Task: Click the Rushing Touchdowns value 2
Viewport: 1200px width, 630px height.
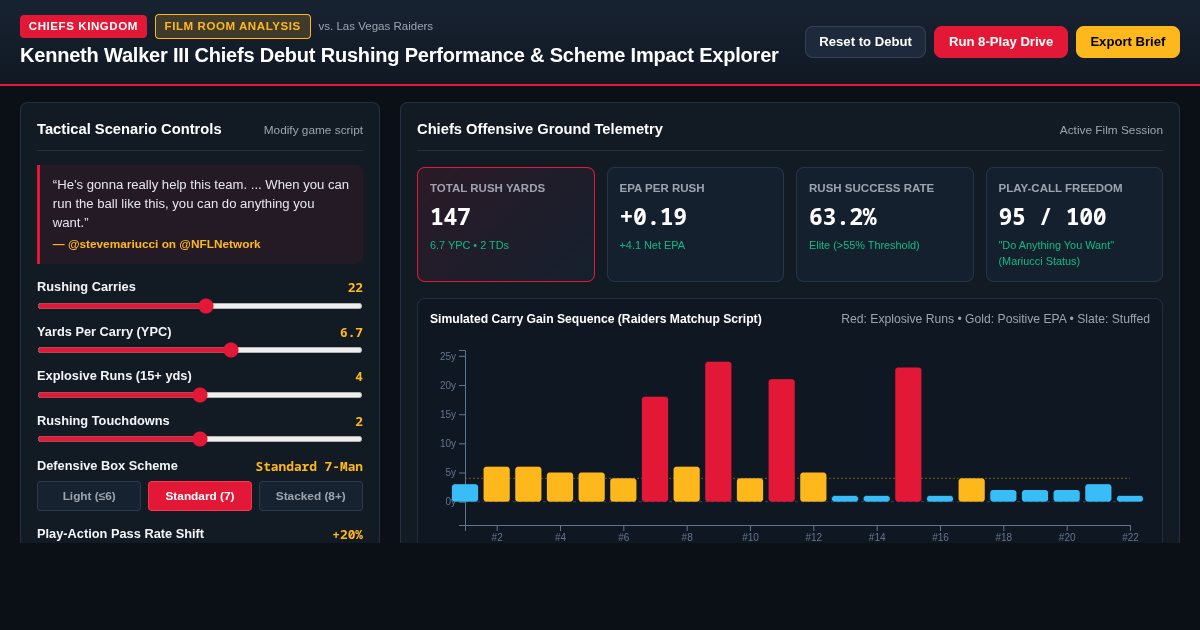Action: pyautogui.click(x=359, y=421)
